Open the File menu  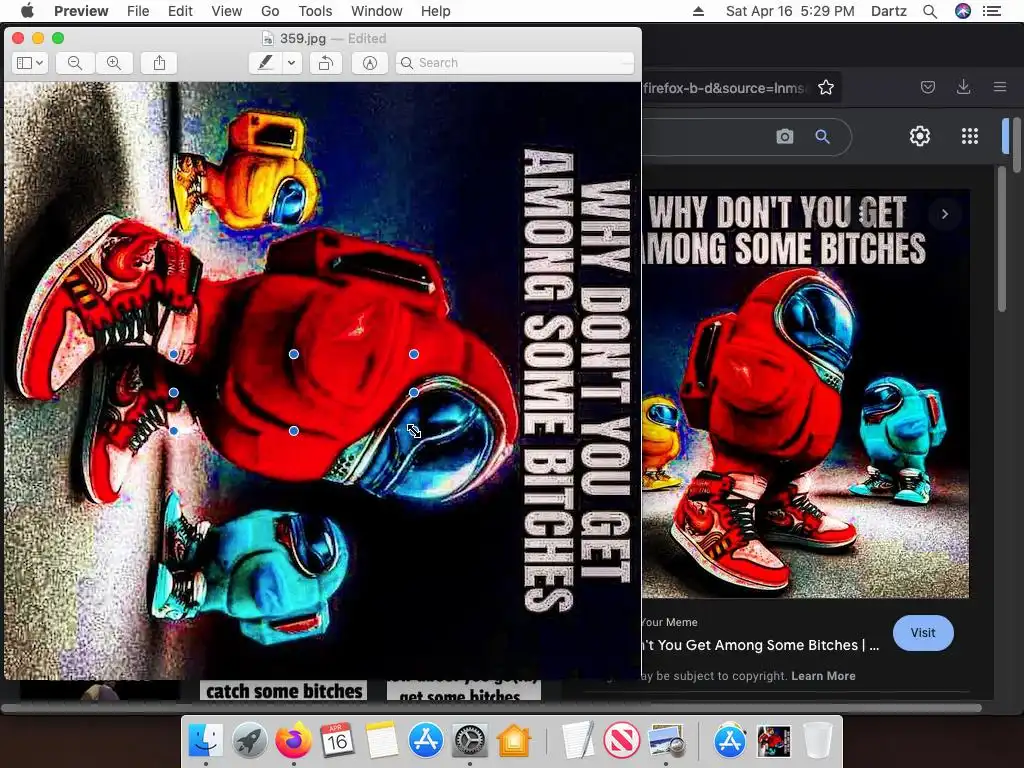138,11
